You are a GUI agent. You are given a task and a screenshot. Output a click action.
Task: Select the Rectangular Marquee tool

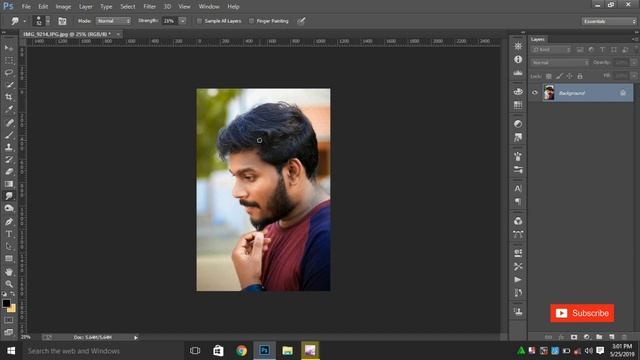[9, 60]
